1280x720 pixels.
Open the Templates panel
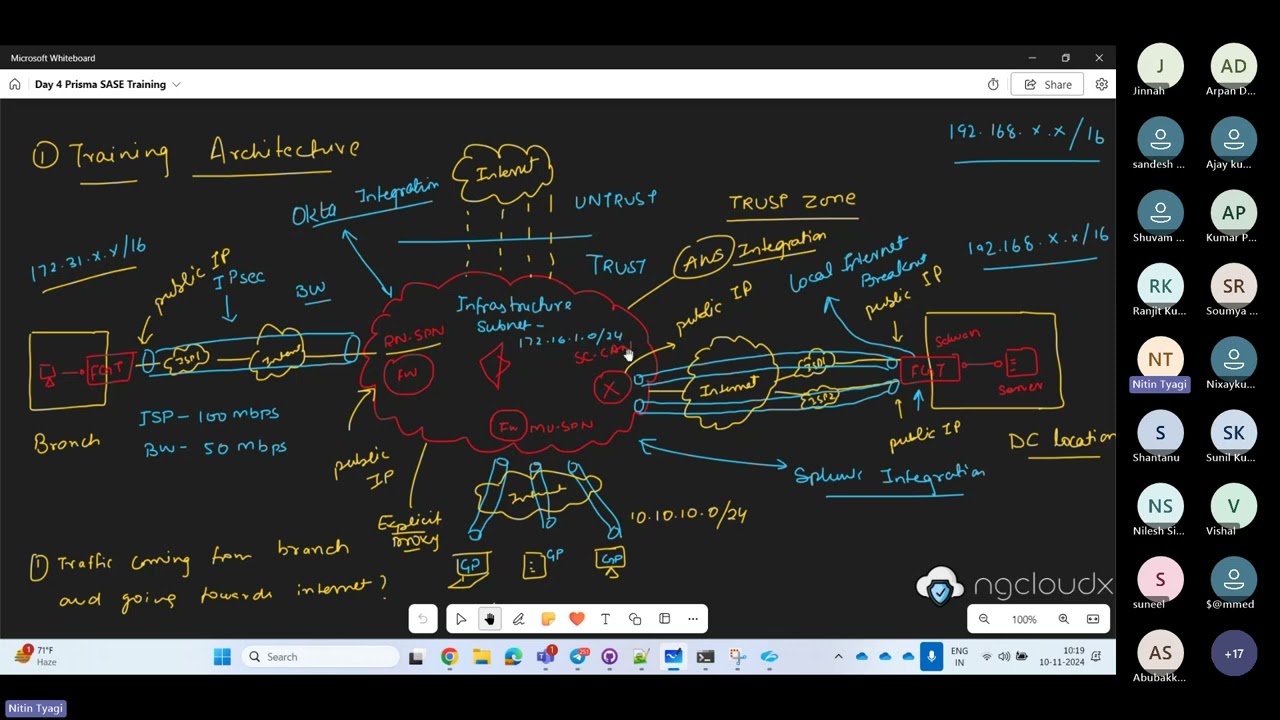click(x=664, y=619)
